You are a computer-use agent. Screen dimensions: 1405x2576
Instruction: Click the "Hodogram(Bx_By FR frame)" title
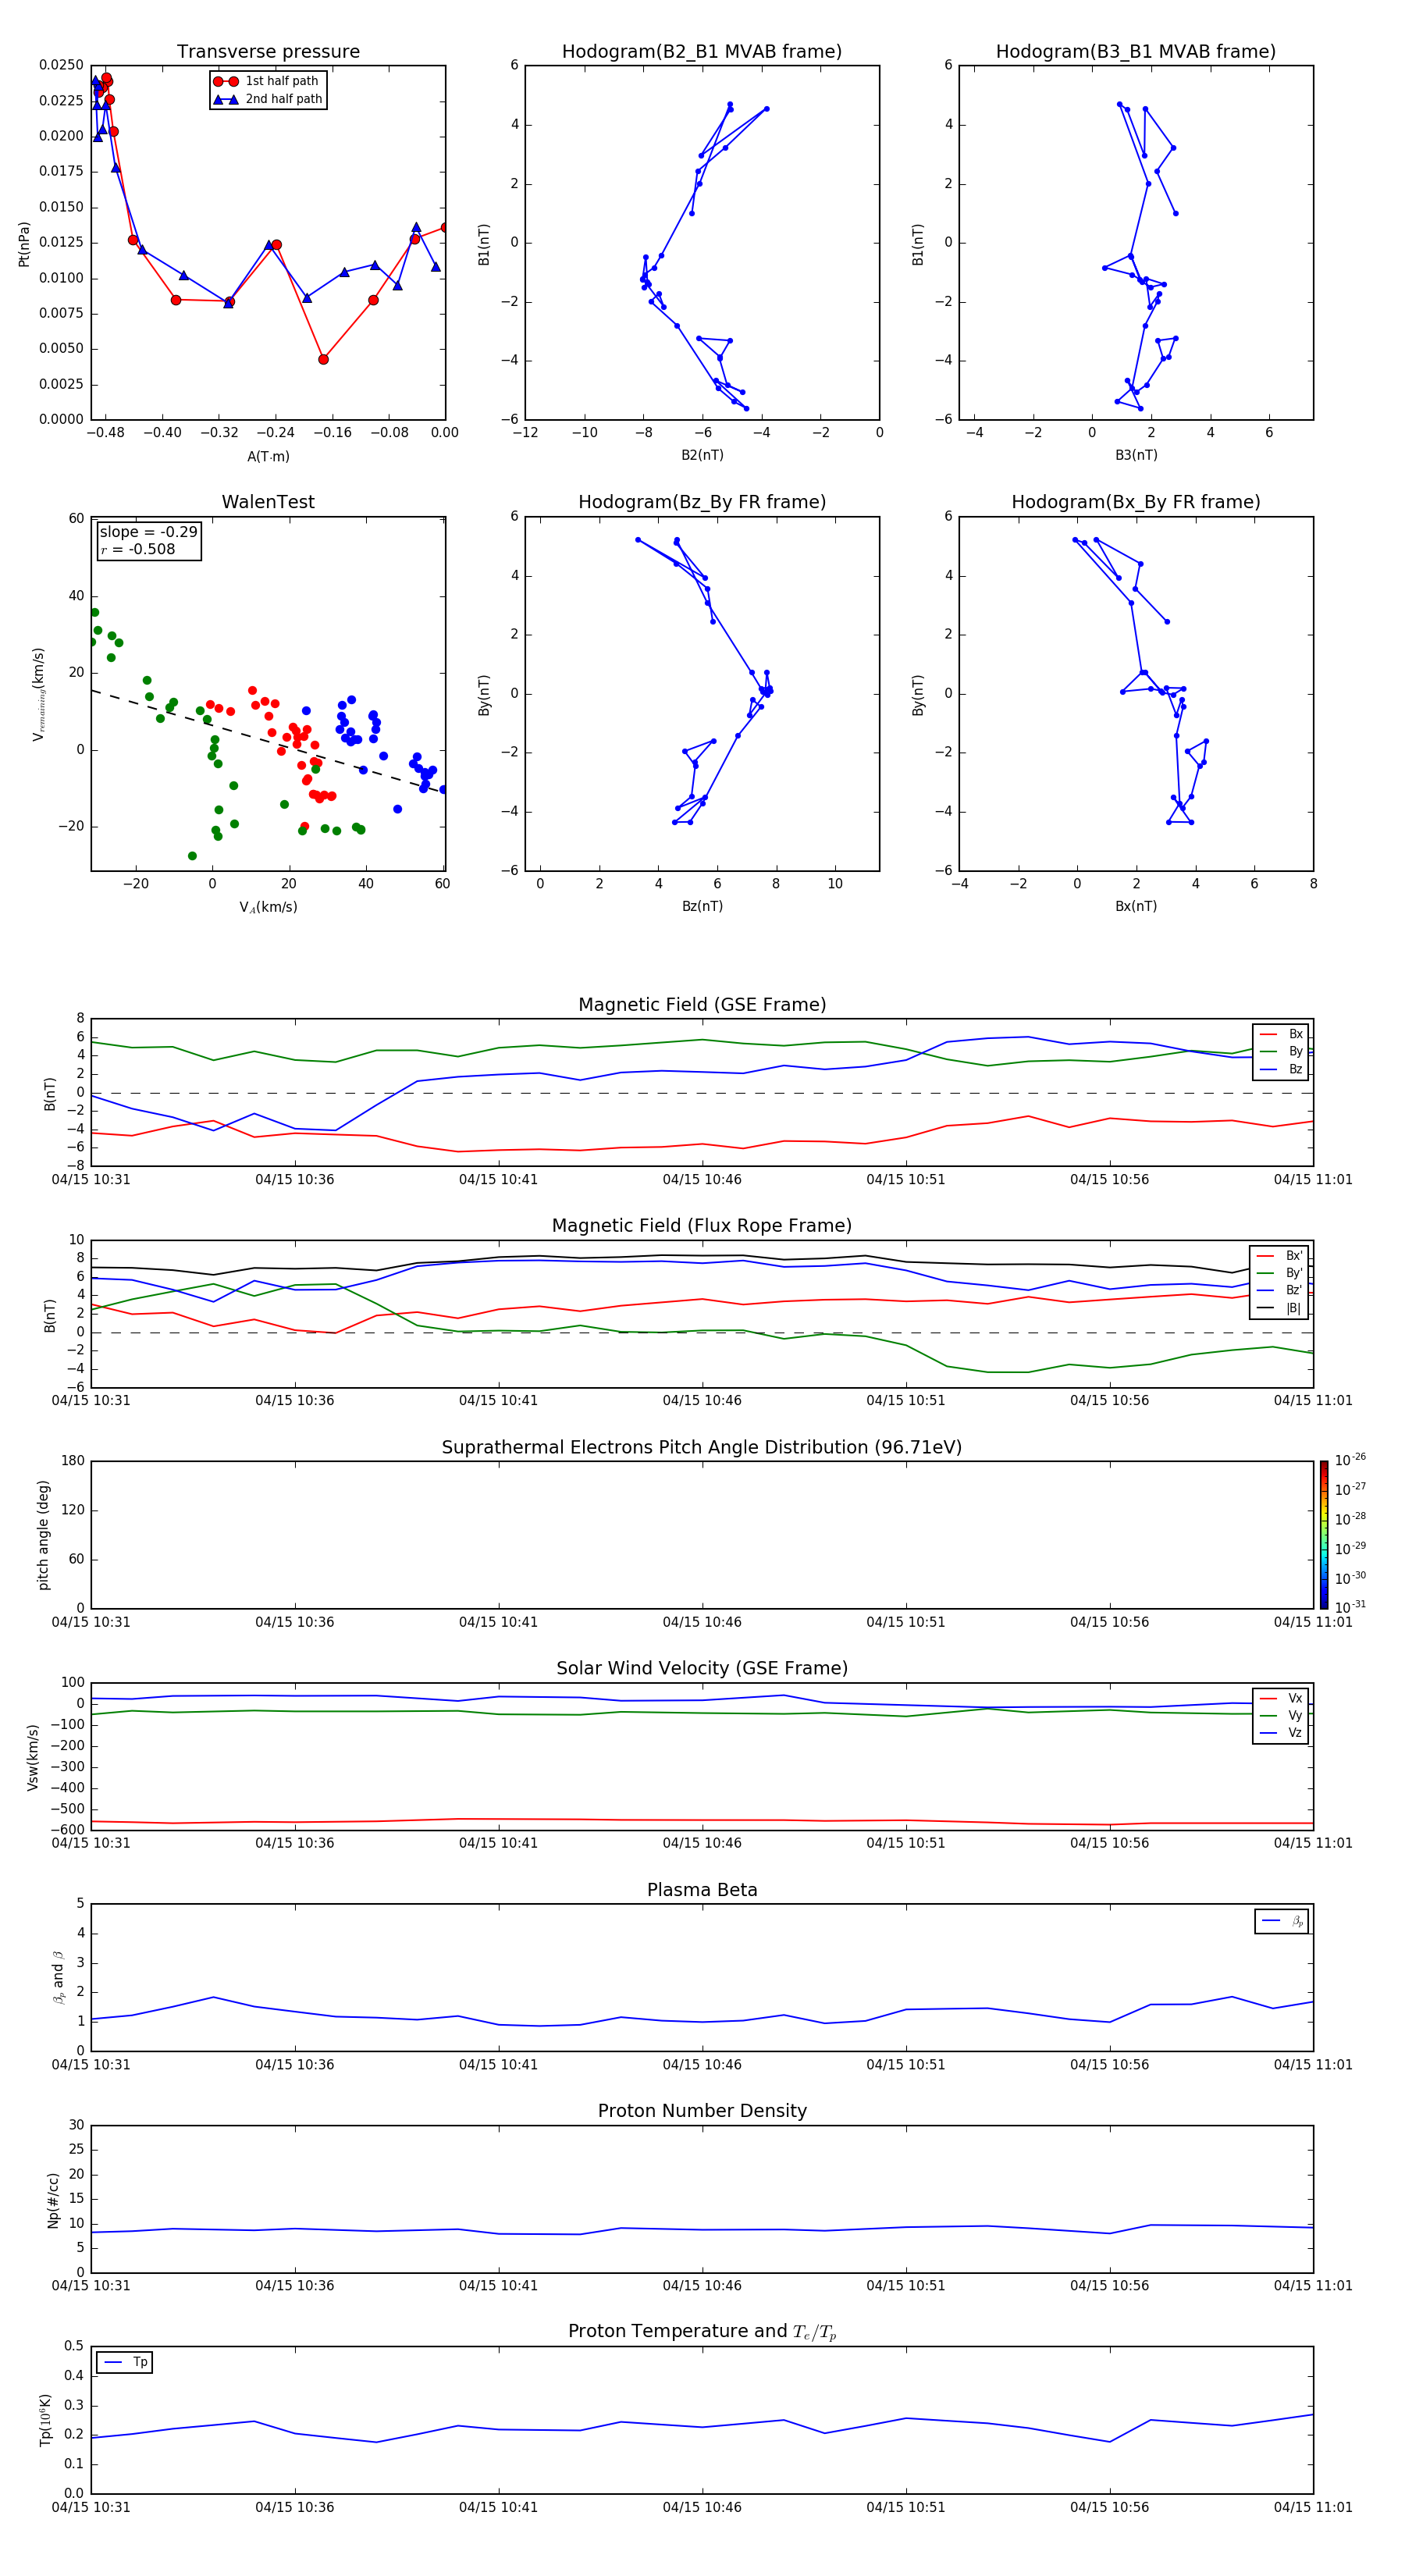[1136, 502]
